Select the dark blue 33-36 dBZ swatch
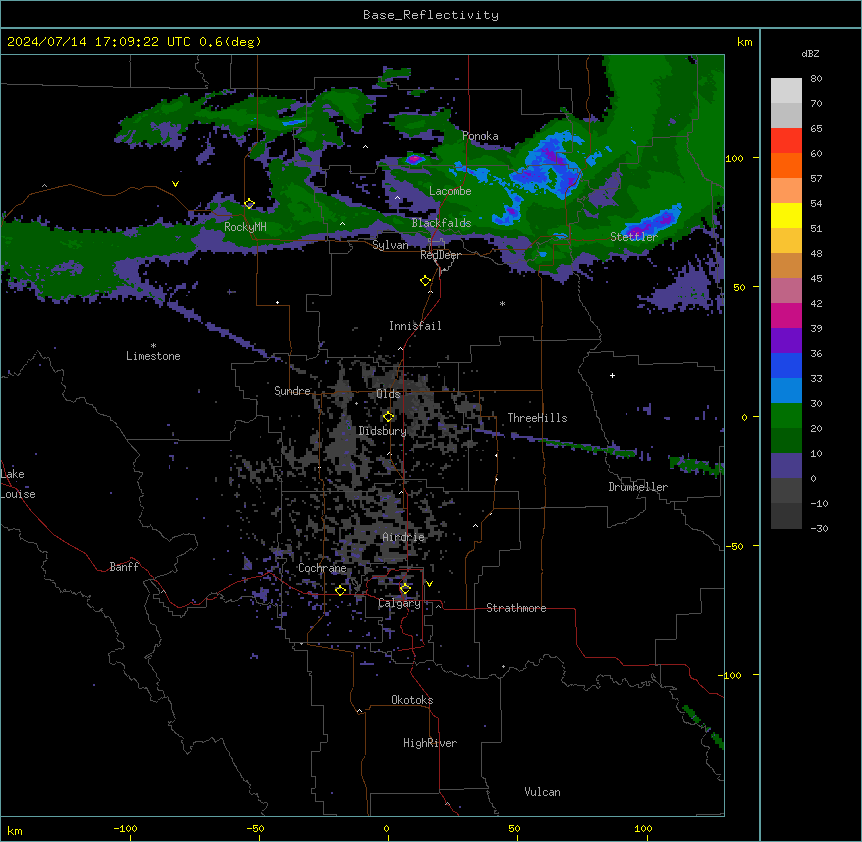862x842 pixels. 786,365
